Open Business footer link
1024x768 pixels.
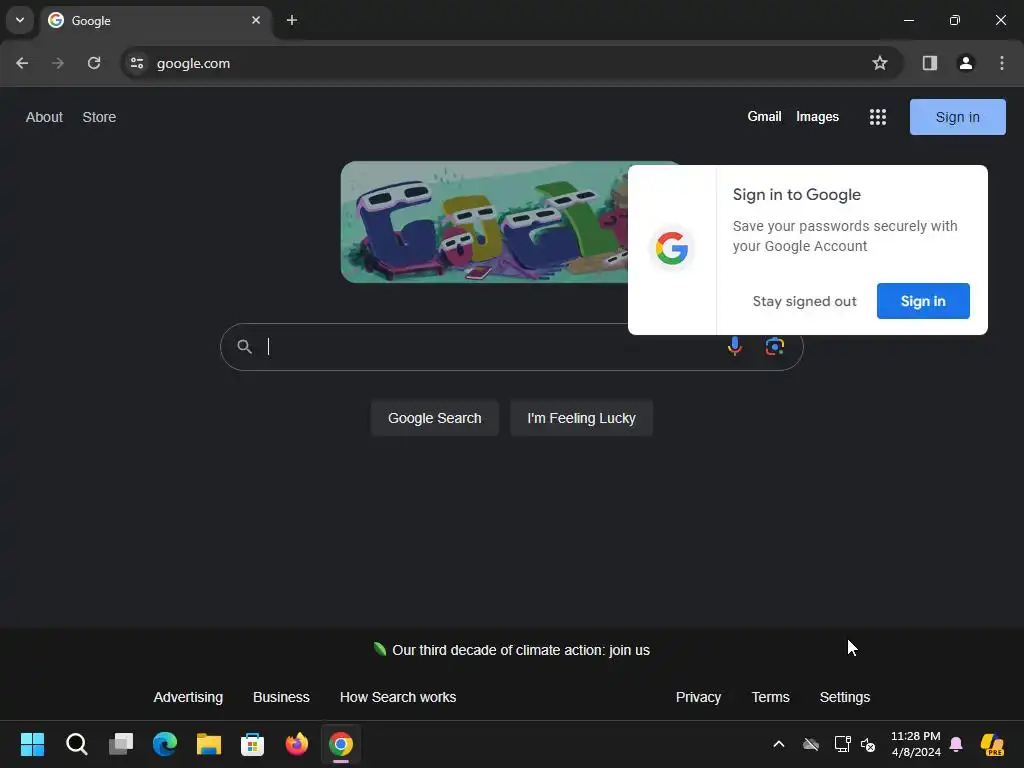point(281,697)
